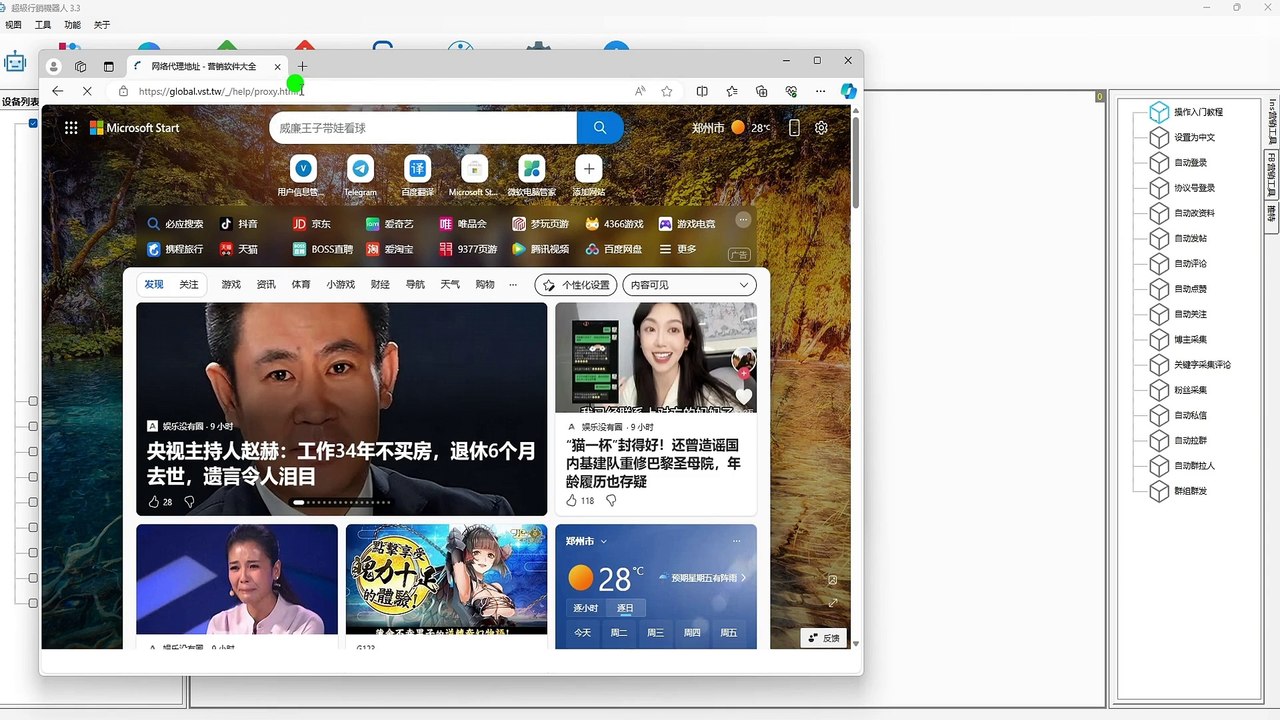The width and height of the screenshot is (1280, 720).
Task: Stop loading the page in the browser
Action: (87, 91)
